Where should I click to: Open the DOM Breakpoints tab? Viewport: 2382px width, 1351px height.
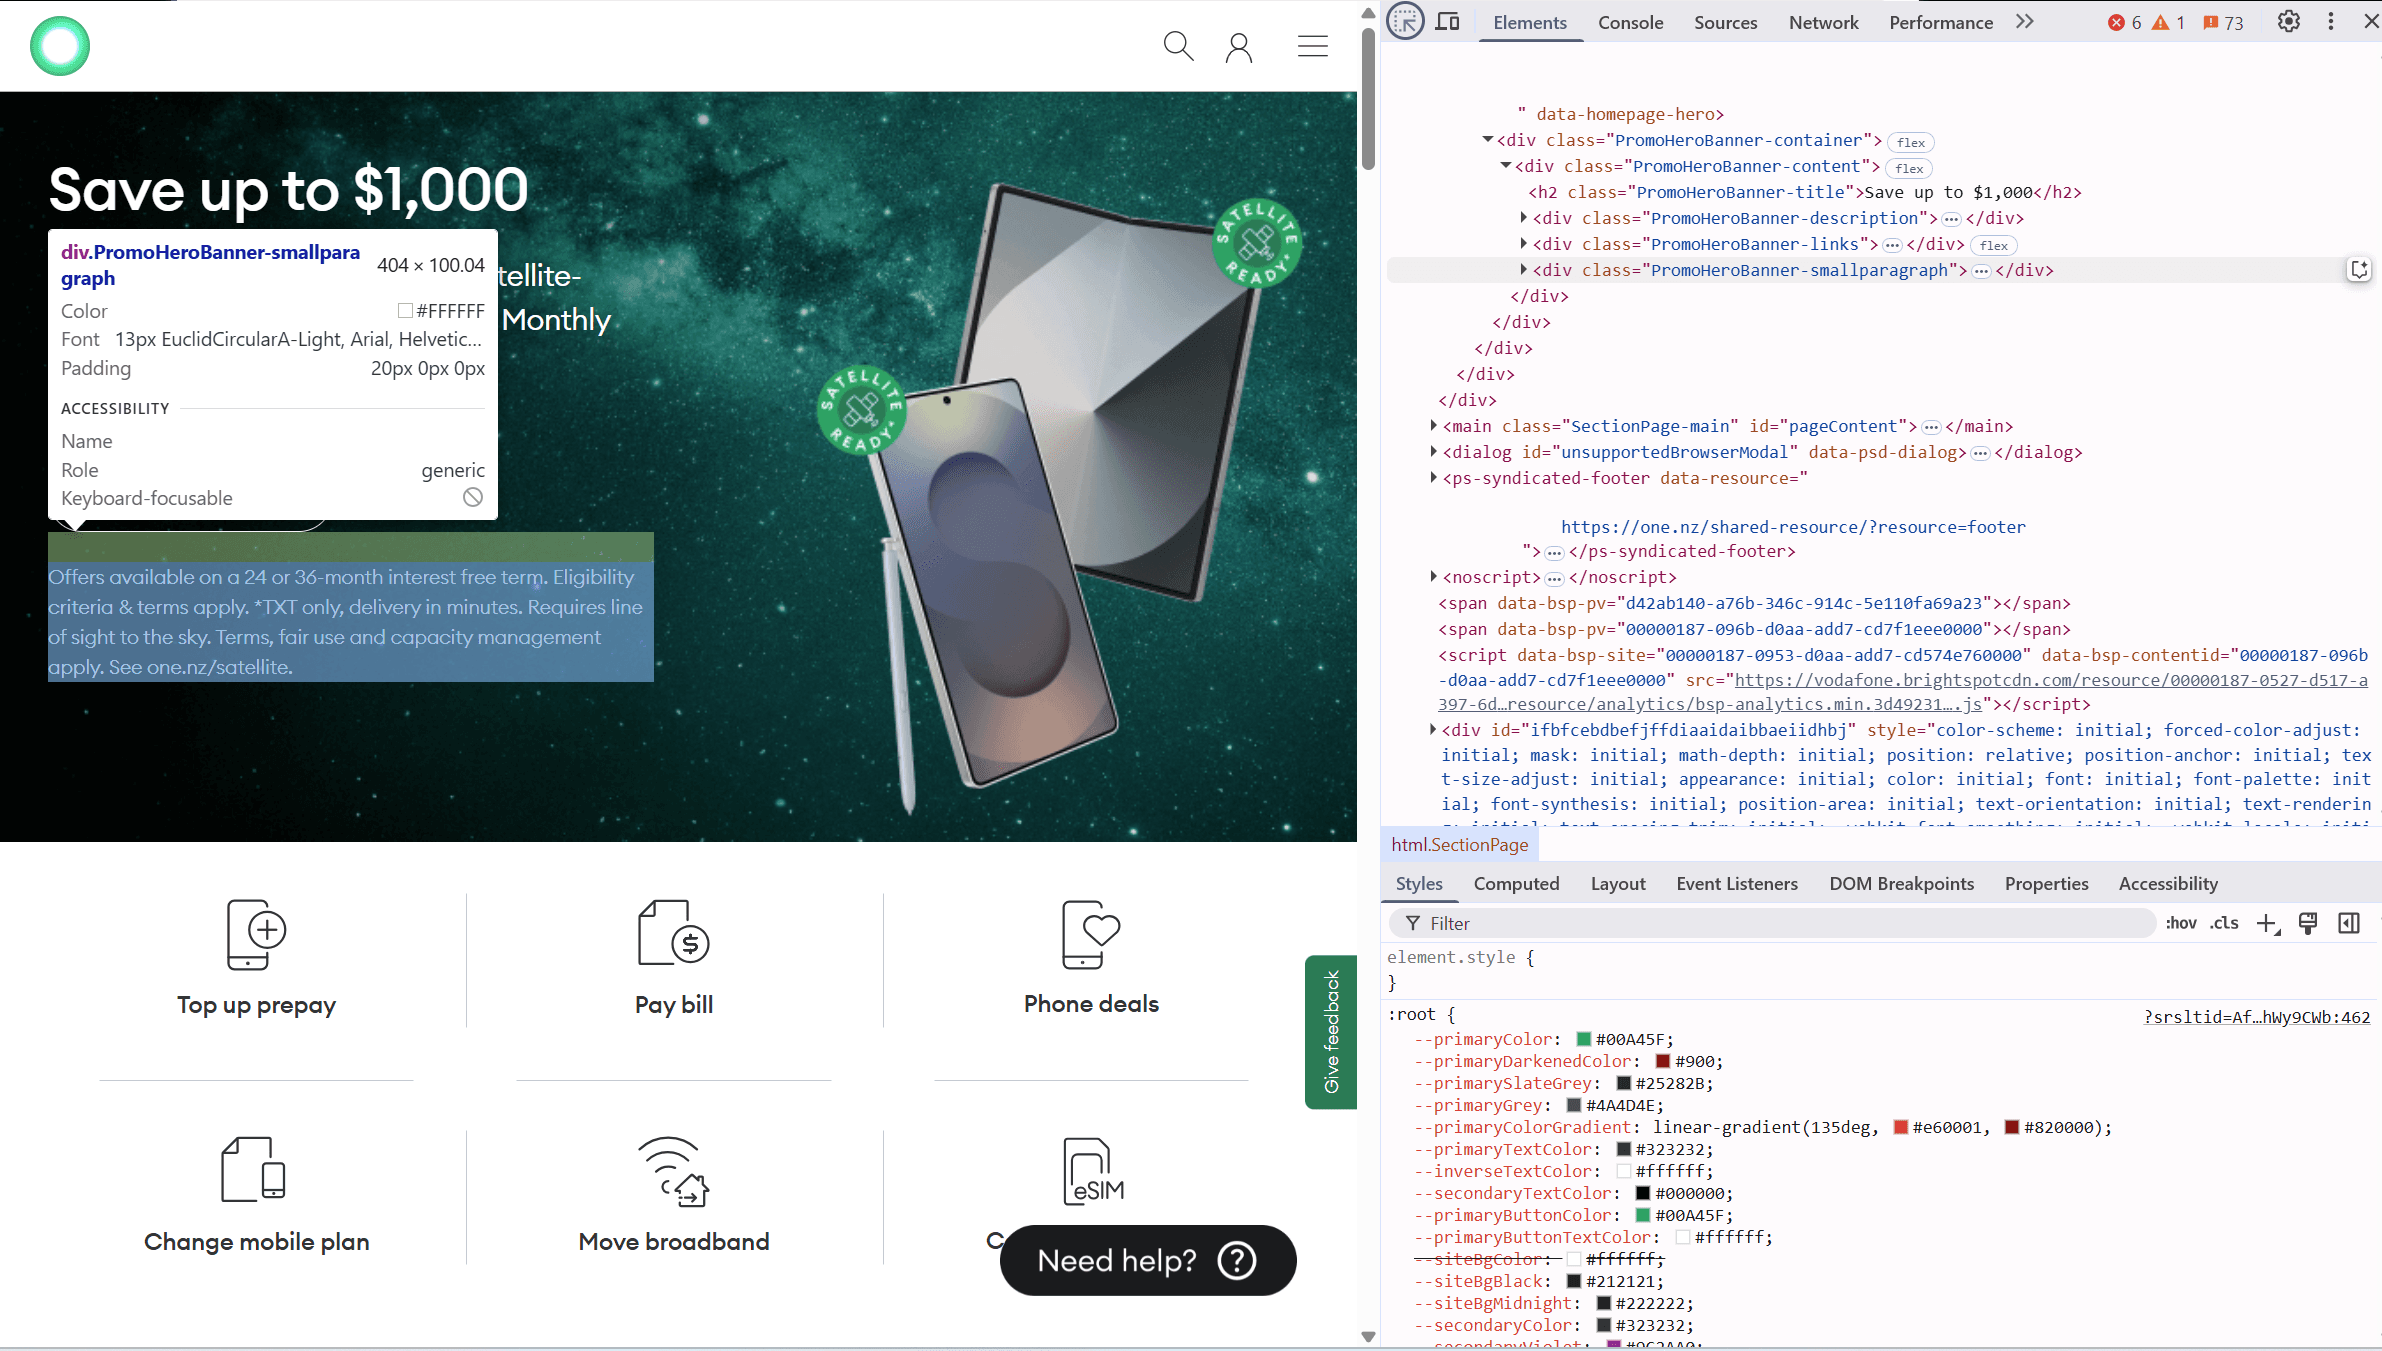1901,884
